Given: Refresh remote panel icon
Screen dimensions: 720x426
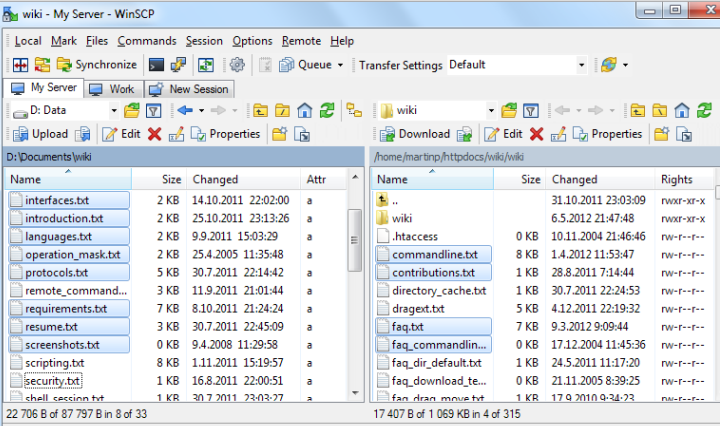Looking at the screenshot, I should click(x=704, y=111).
